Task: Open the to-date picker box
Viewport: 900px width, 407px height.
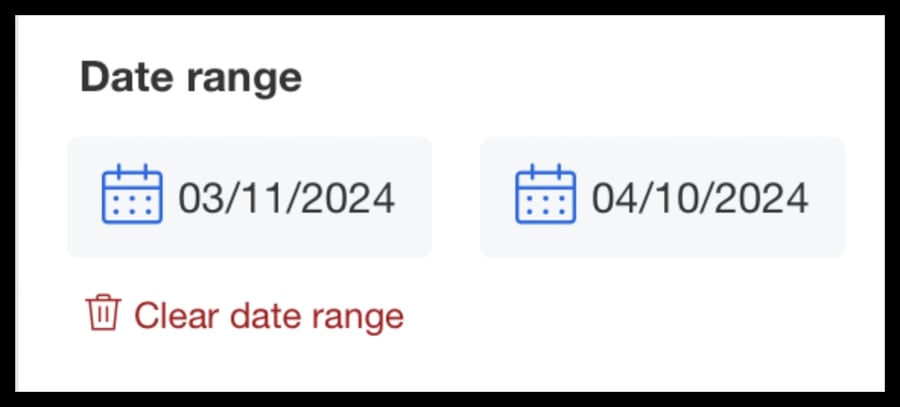Action: [662, 198]
